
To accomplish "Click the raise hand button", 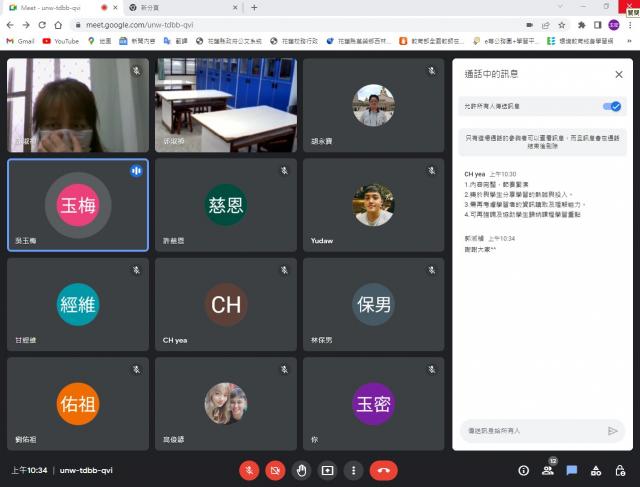I will (x=301, y=469).
